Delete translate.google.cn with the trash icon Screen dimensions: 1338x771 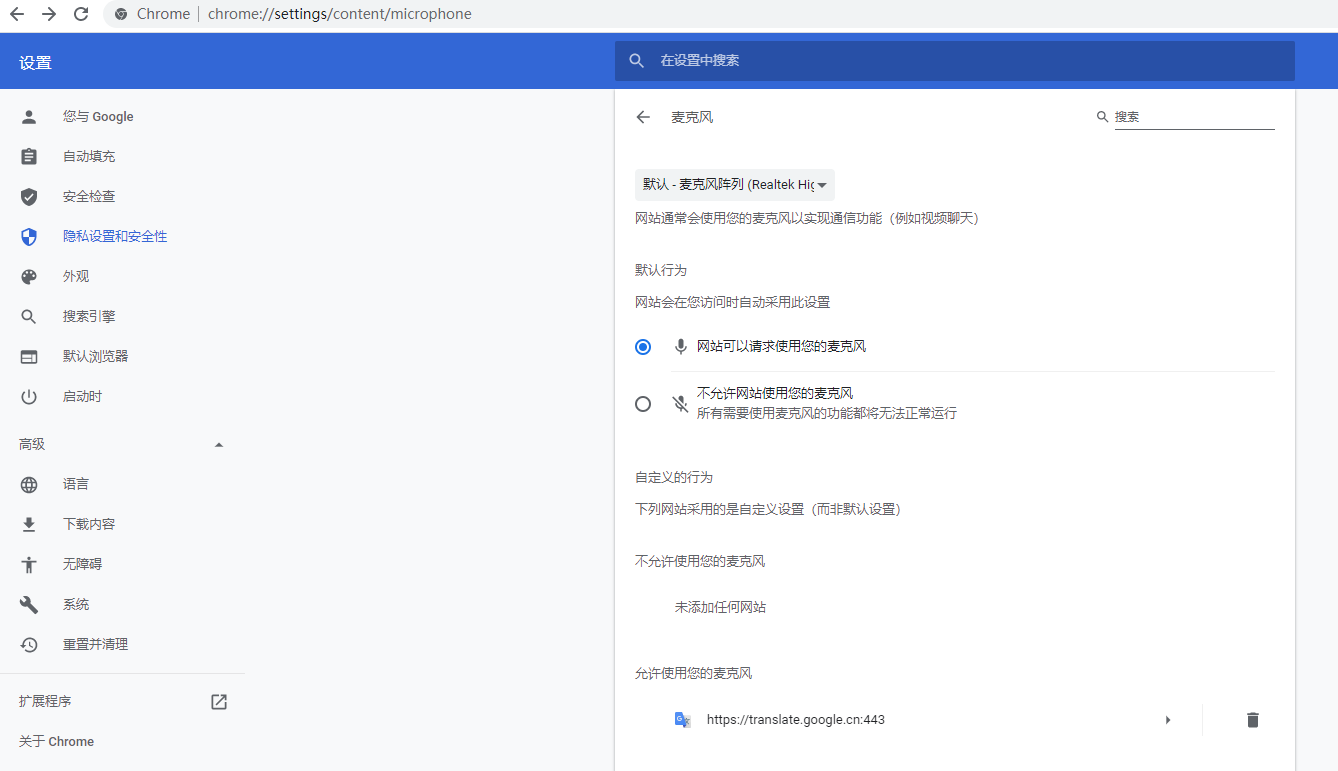1252,720
